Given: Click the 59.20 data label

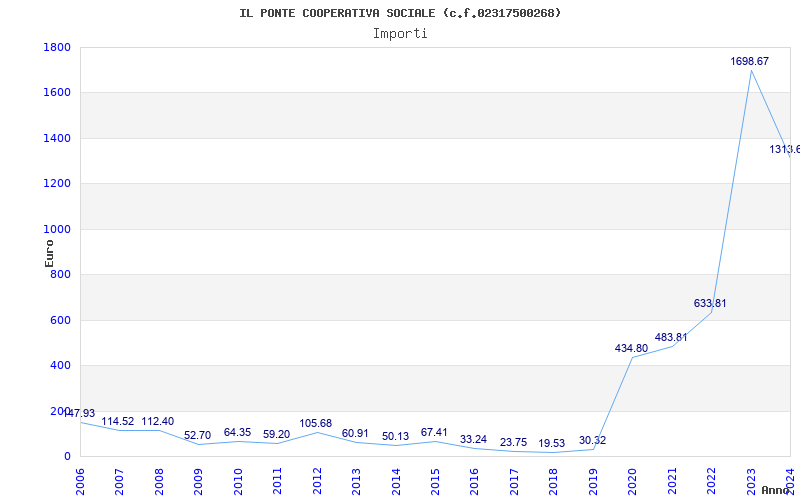Looking at the screenshot, I should coord(277,435).
